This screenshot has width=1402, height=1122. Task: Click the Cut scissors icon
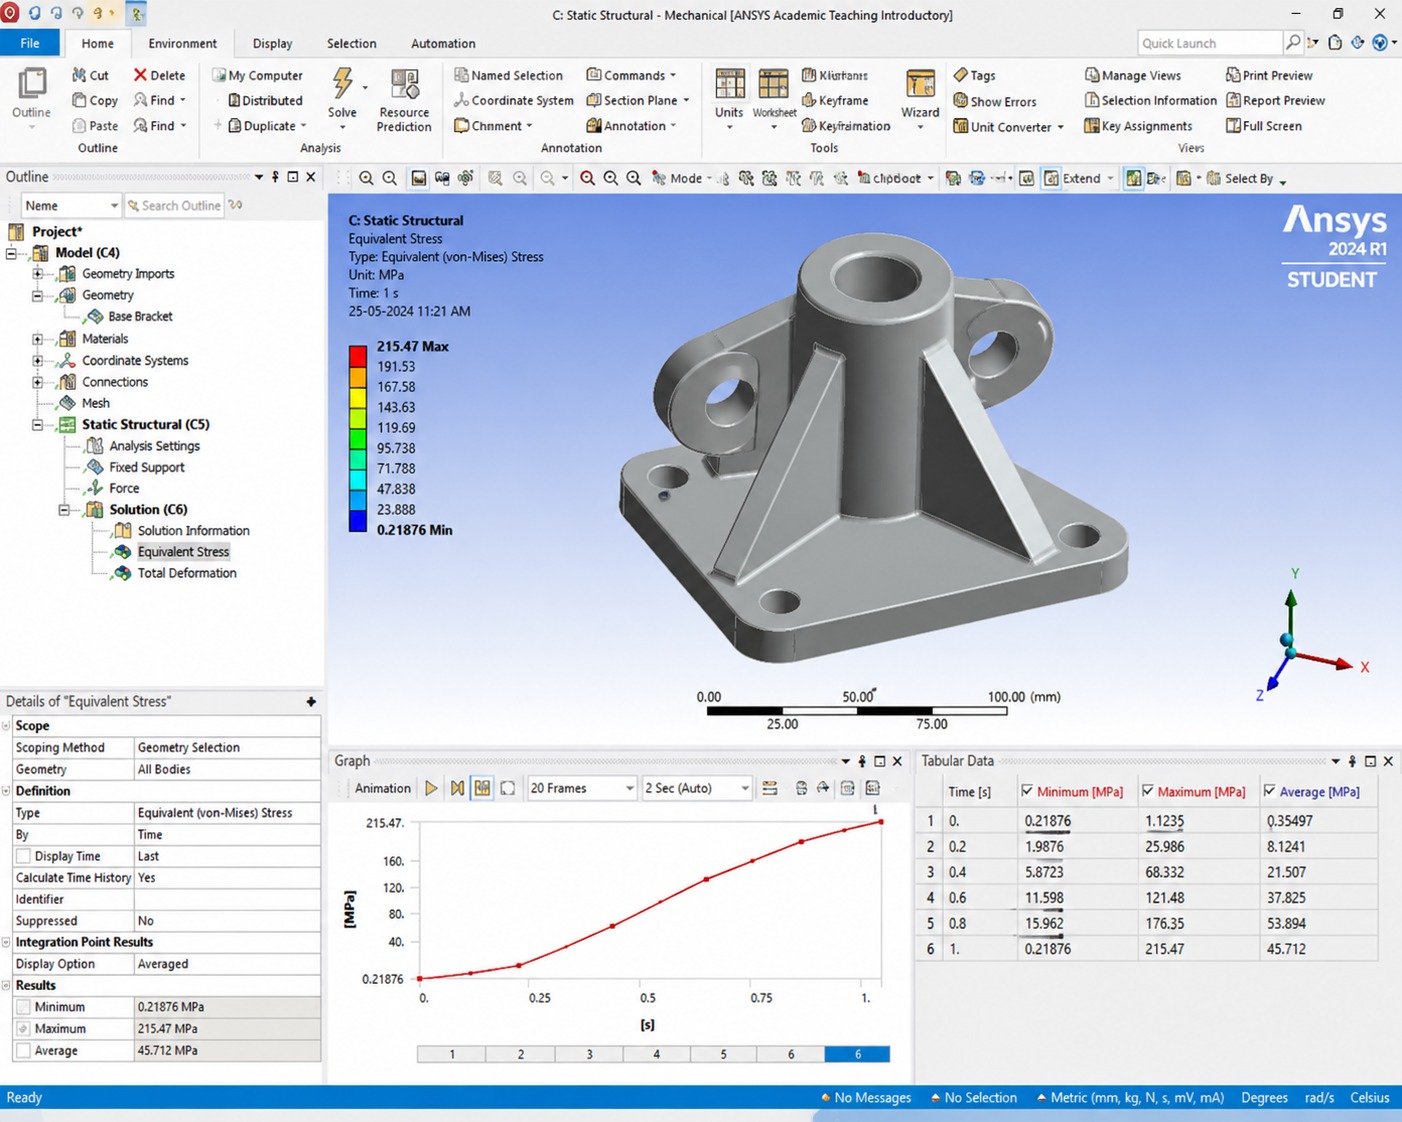click(x=79, y=75)
